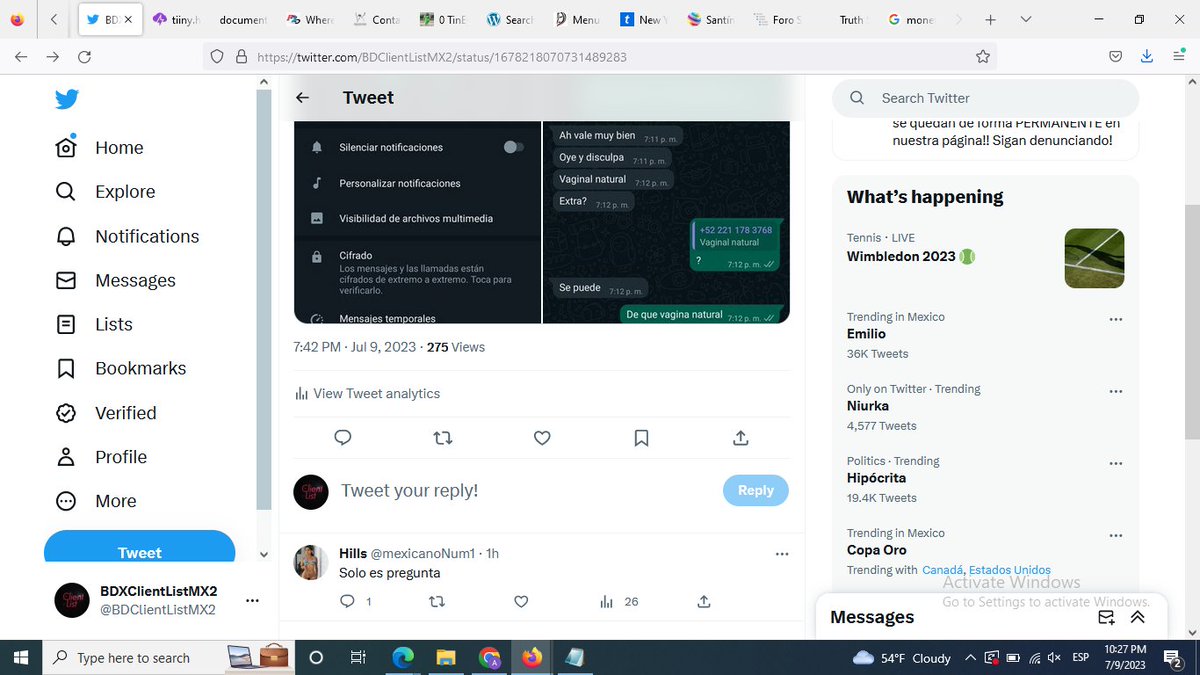
Task: Open Microsoft Edge from taskbar
Action: point(402,657)
